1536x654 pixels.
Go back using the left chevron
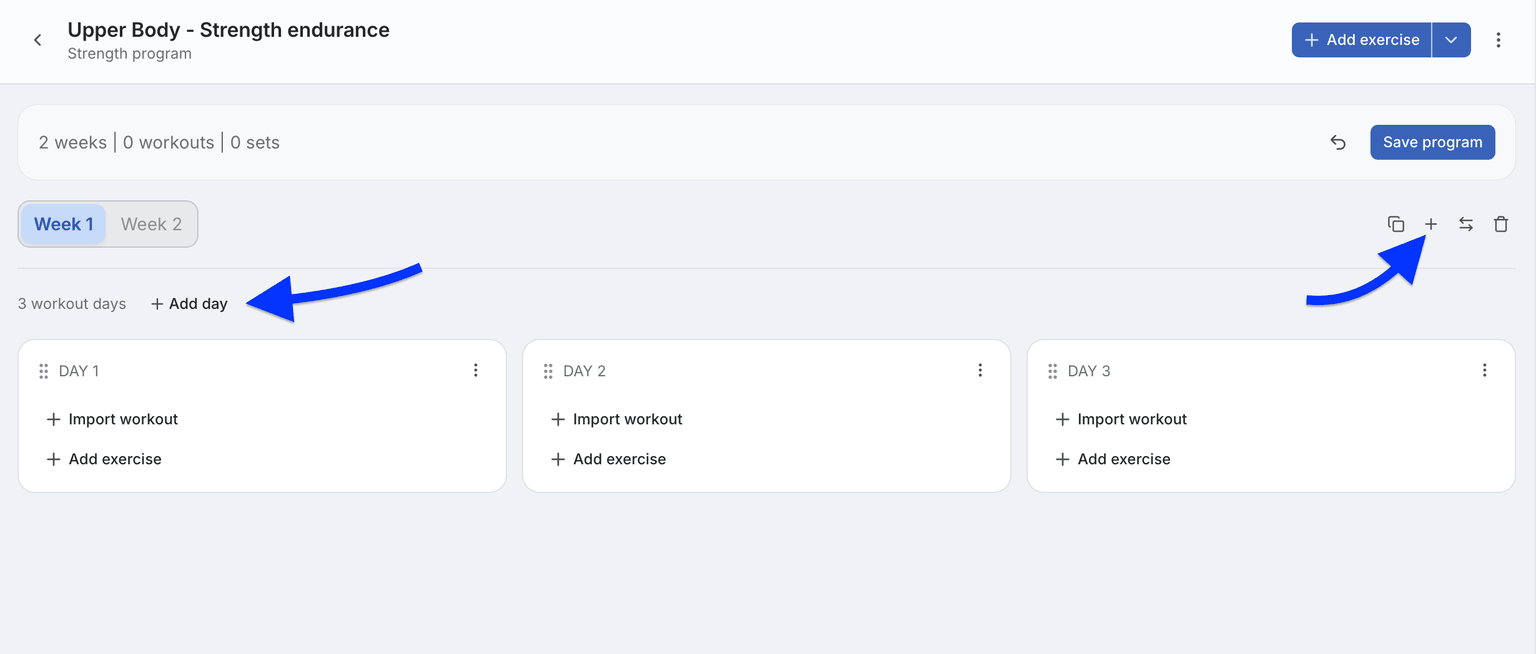[x=38, y=40]
